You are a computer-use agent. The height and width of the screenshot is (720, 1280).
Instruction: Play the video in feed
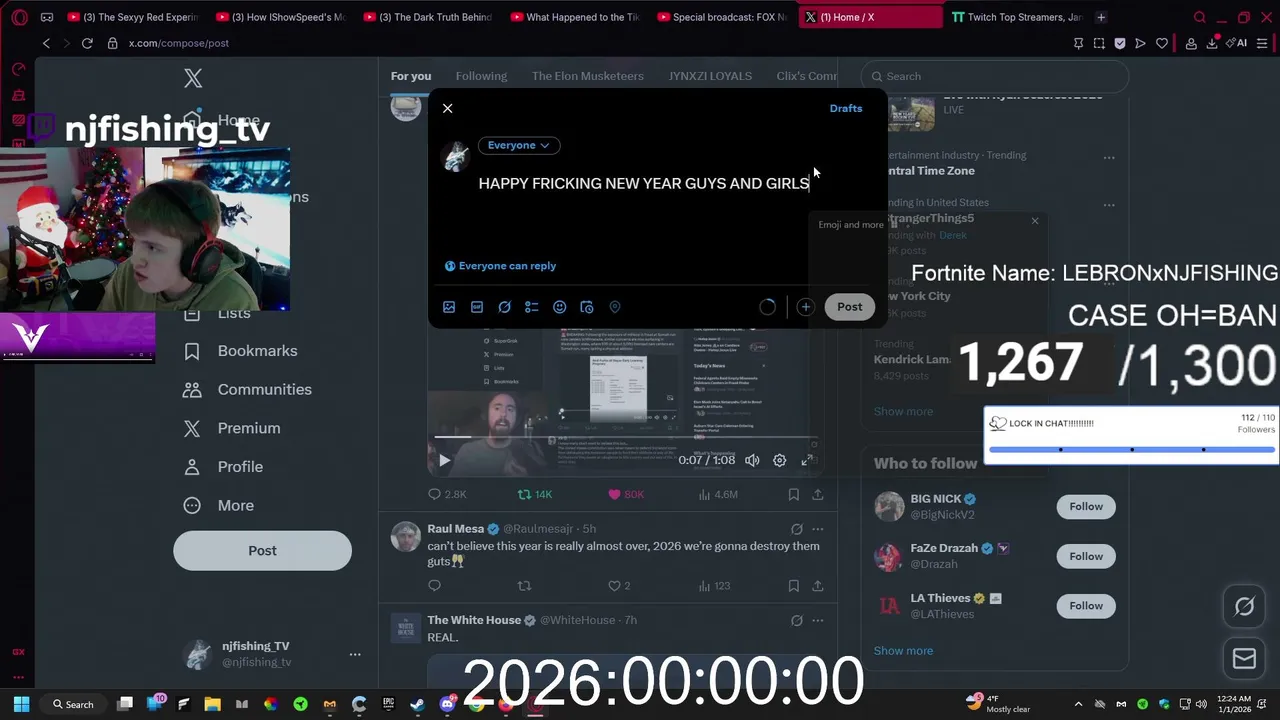coord(444,460)
